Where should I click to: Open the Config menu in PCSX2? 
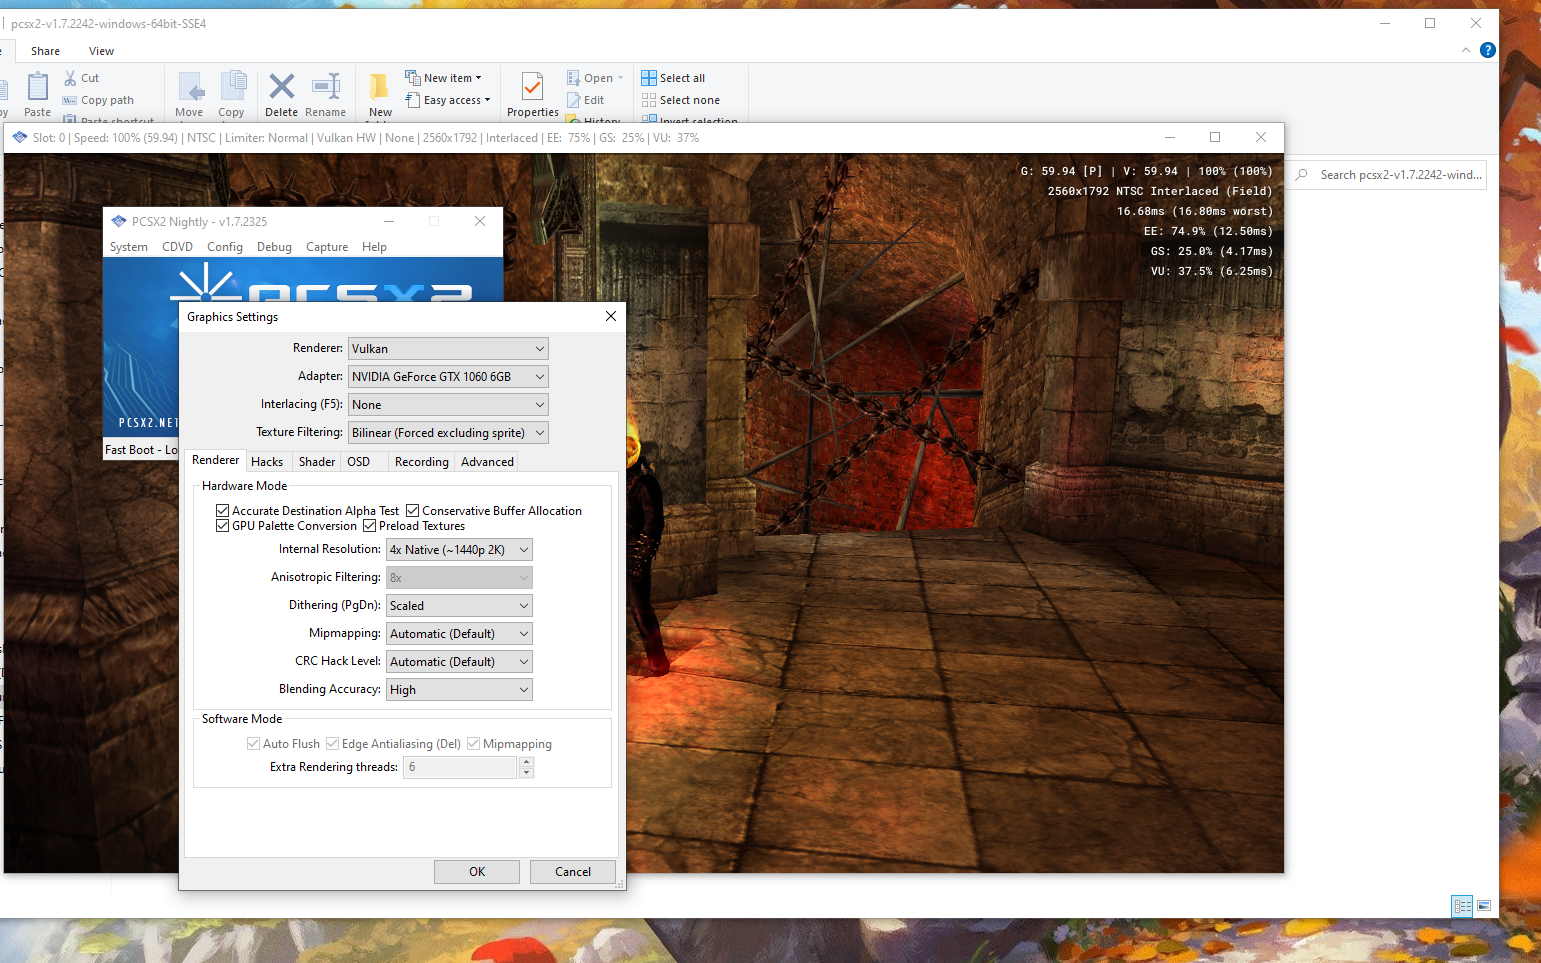click(x=224, y=246)
